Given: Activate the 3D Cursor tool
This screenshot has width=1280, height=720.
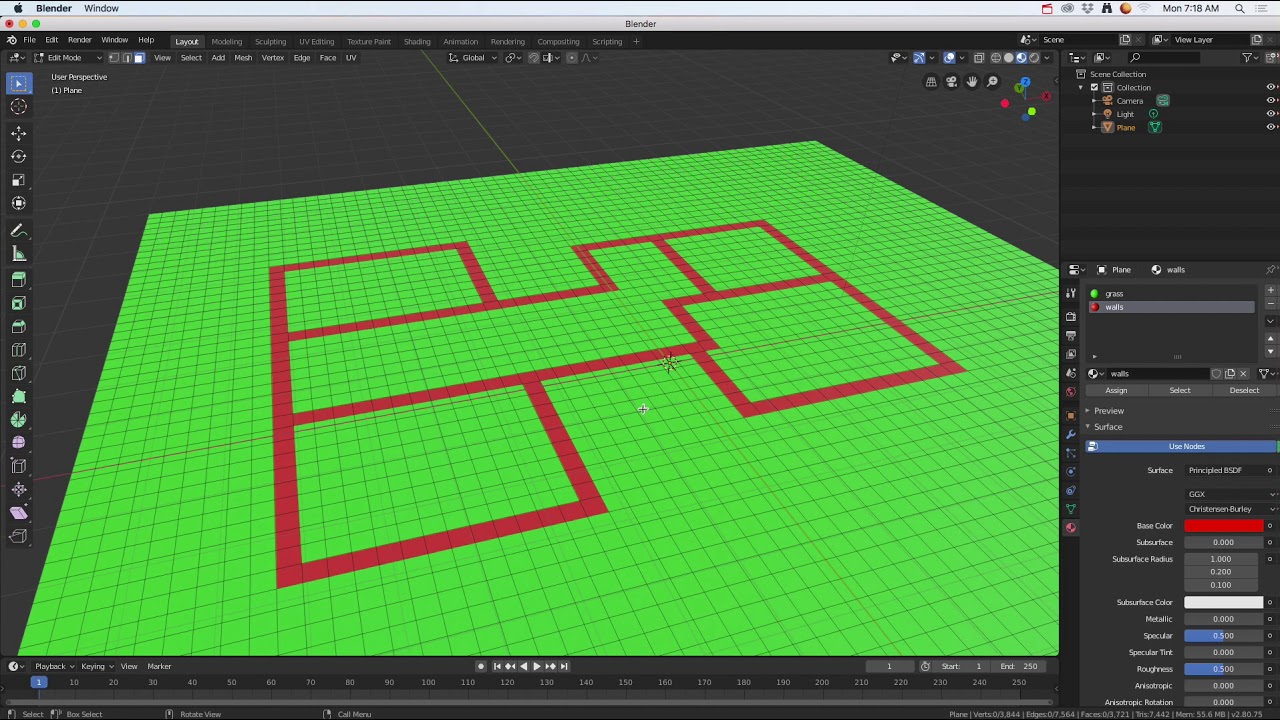Looking at the screenshot, I should click(x=18, y=107).
